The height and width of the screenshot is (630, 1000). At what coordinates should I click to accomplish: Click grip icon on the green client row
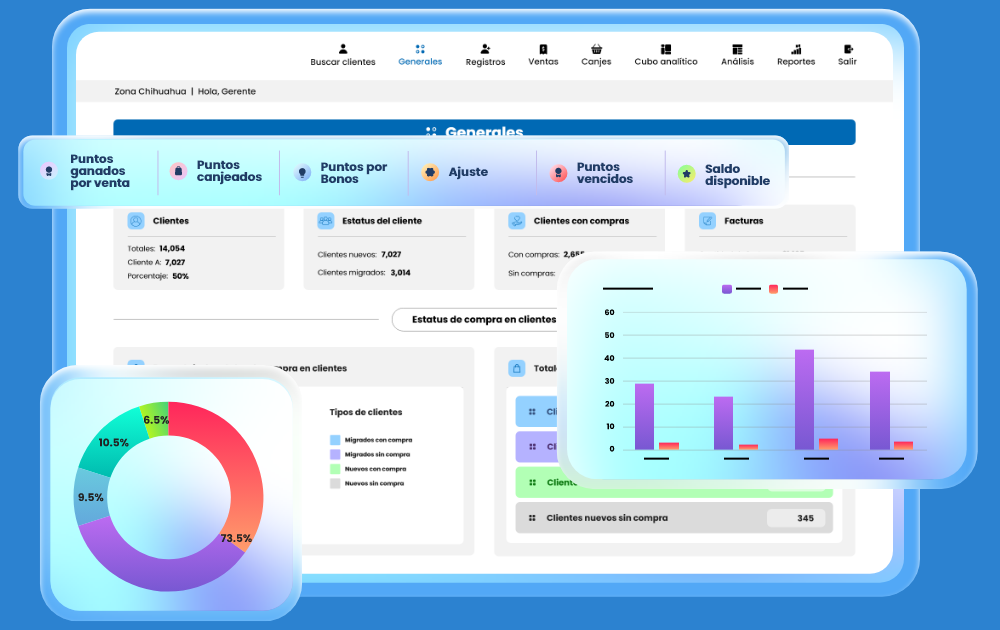(x=532, y=483)
